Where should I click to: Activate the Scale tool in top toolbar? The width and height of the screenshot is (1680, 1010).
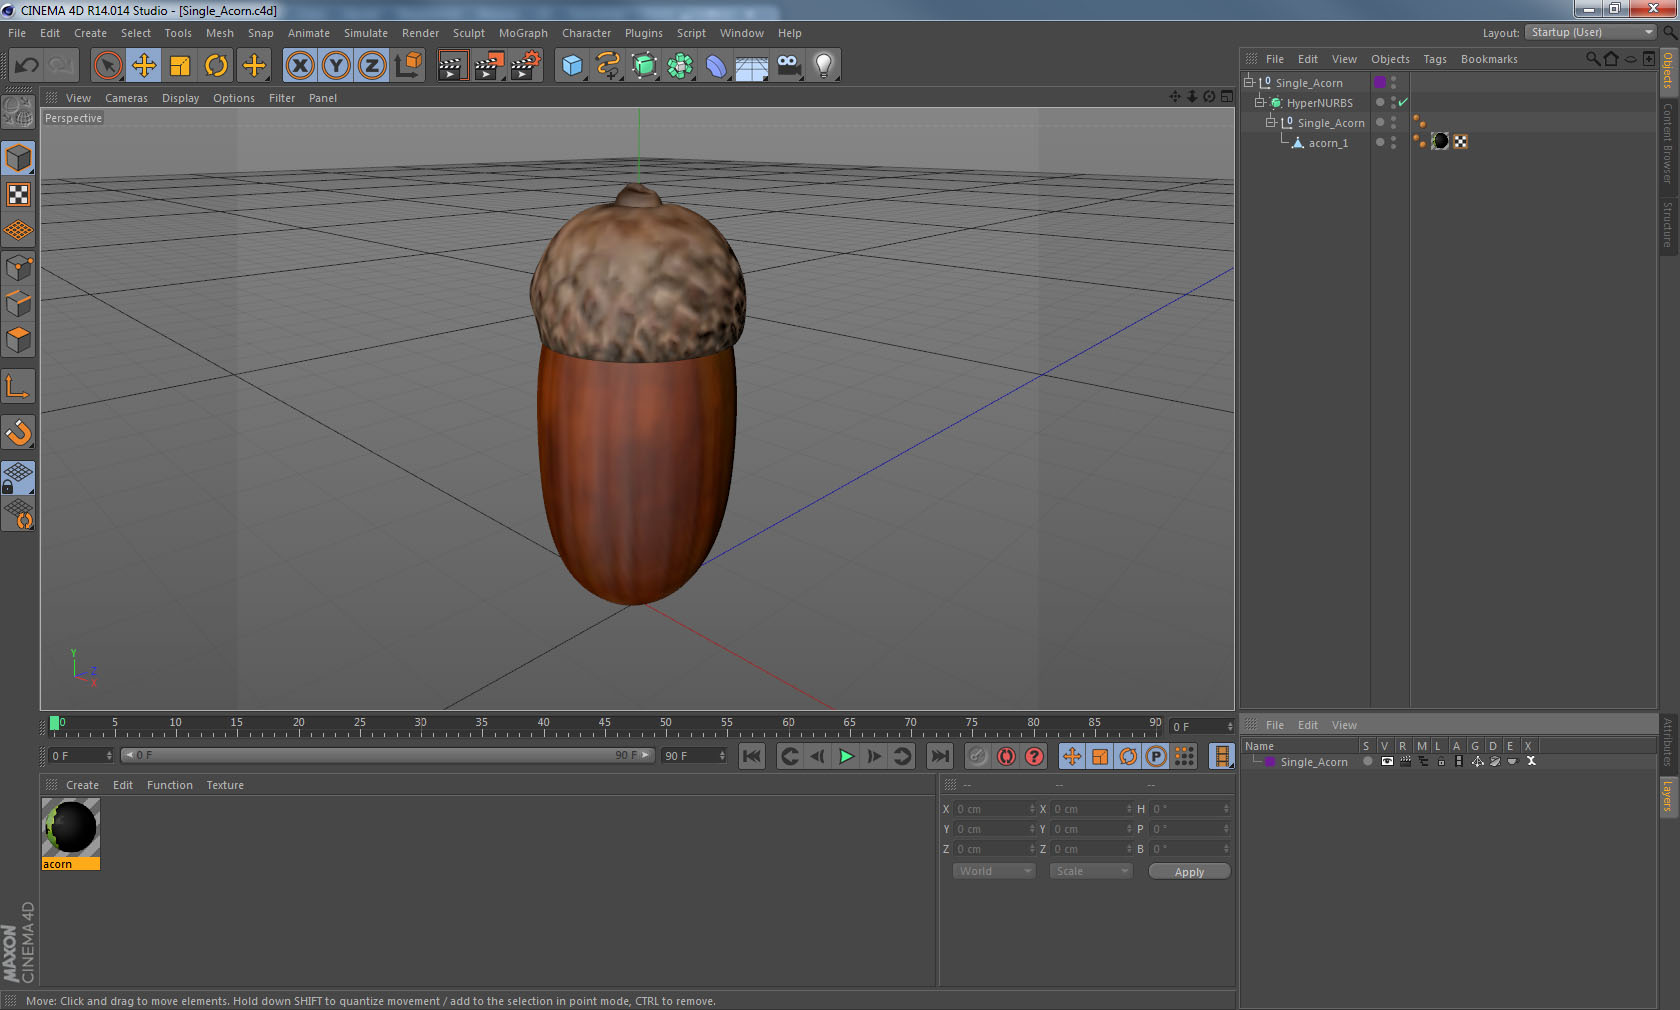click(180, 66)
